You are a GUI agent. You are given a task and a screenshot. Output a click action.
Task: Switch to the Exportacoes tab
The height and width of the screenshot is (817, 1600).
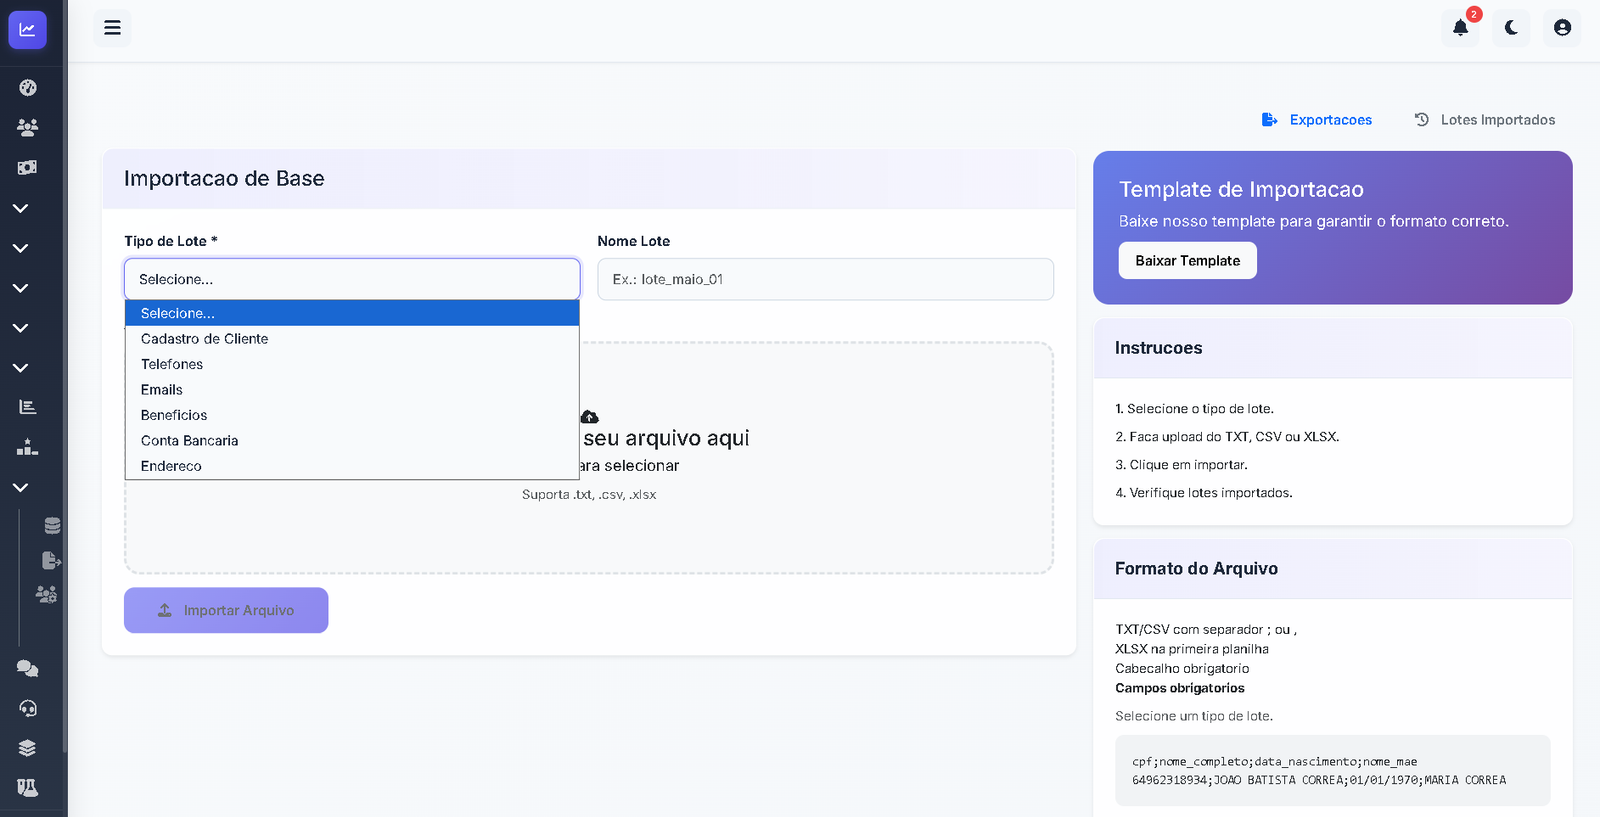point(1317,120)
